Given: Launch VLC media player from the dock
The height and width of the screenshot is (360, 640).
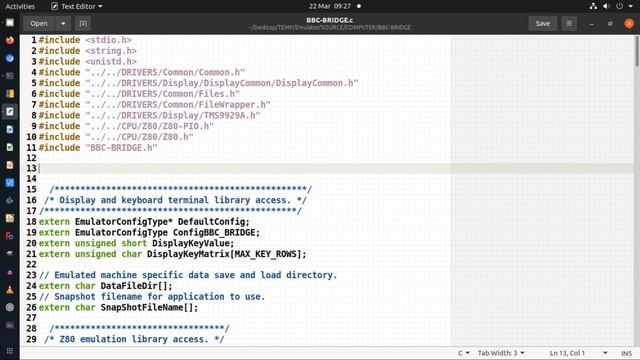Looking at the screenshot, I should click(x=10, y=290).
